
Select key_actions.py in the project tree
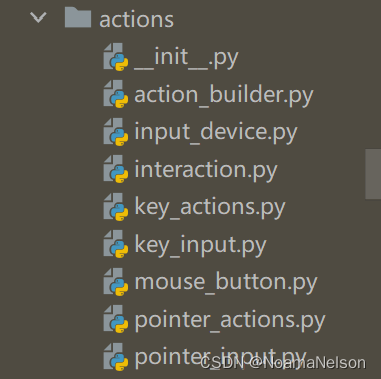coord(210,207)
